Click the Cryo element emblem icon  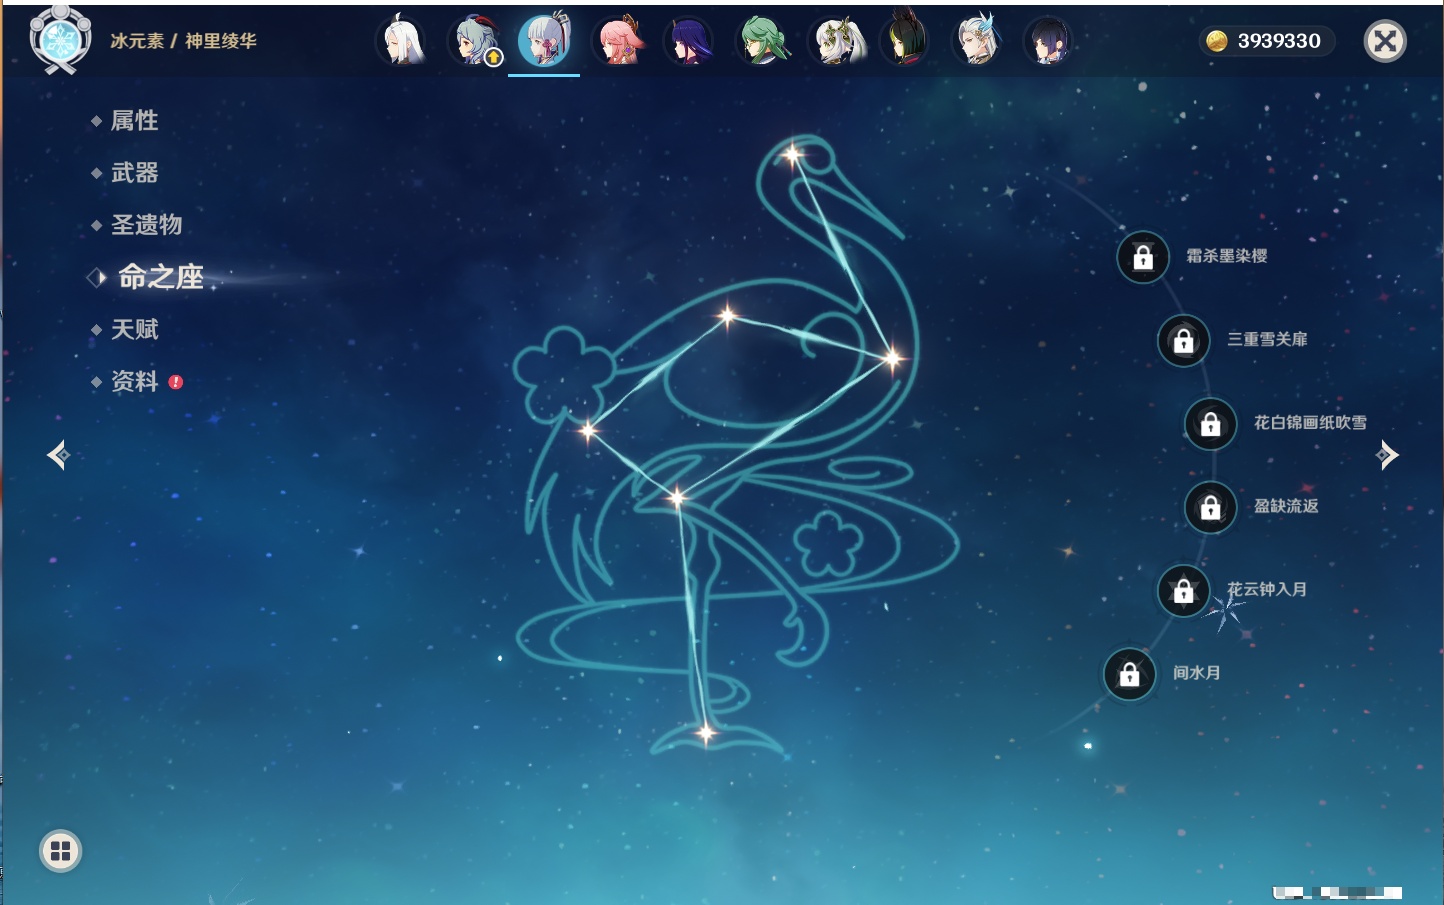click(x=60, y=41)
